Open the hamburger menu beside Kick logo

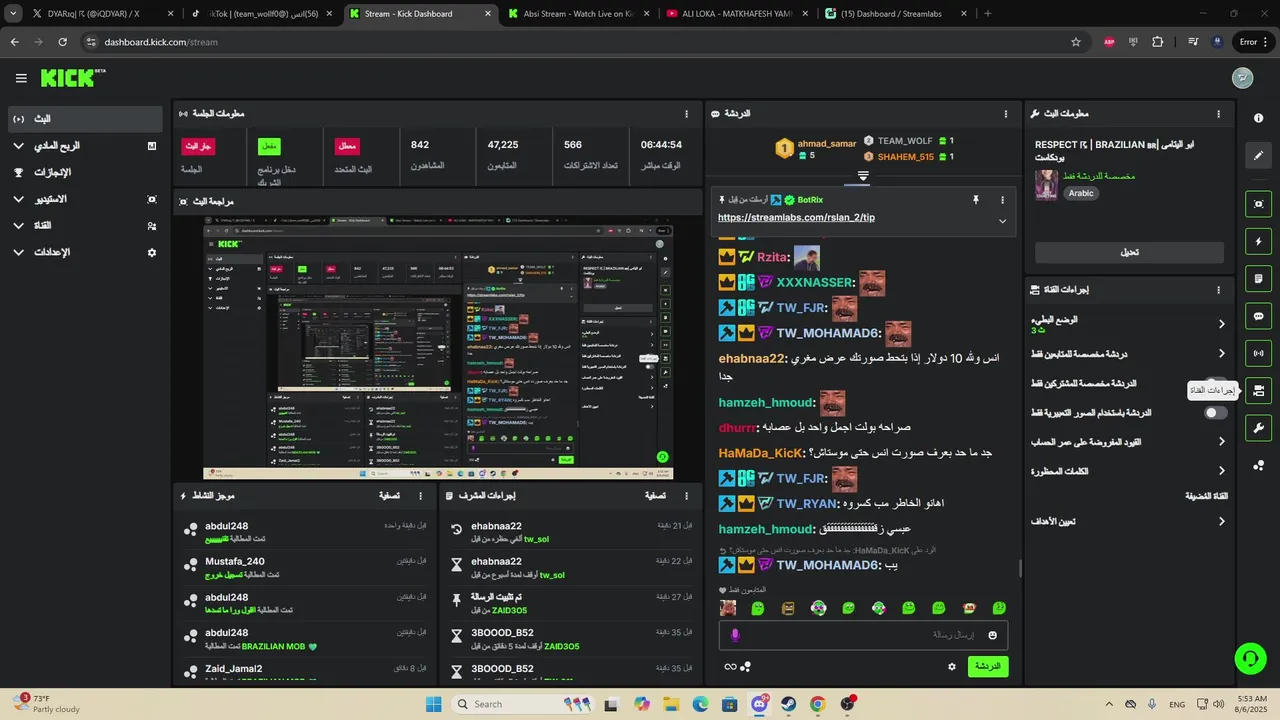[21, 78]
